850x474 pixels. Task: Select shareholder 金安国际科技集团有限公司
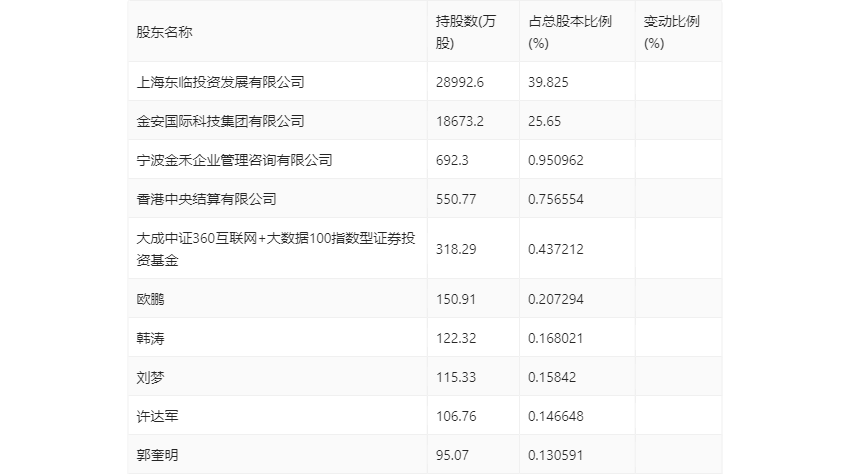point(220,121)
